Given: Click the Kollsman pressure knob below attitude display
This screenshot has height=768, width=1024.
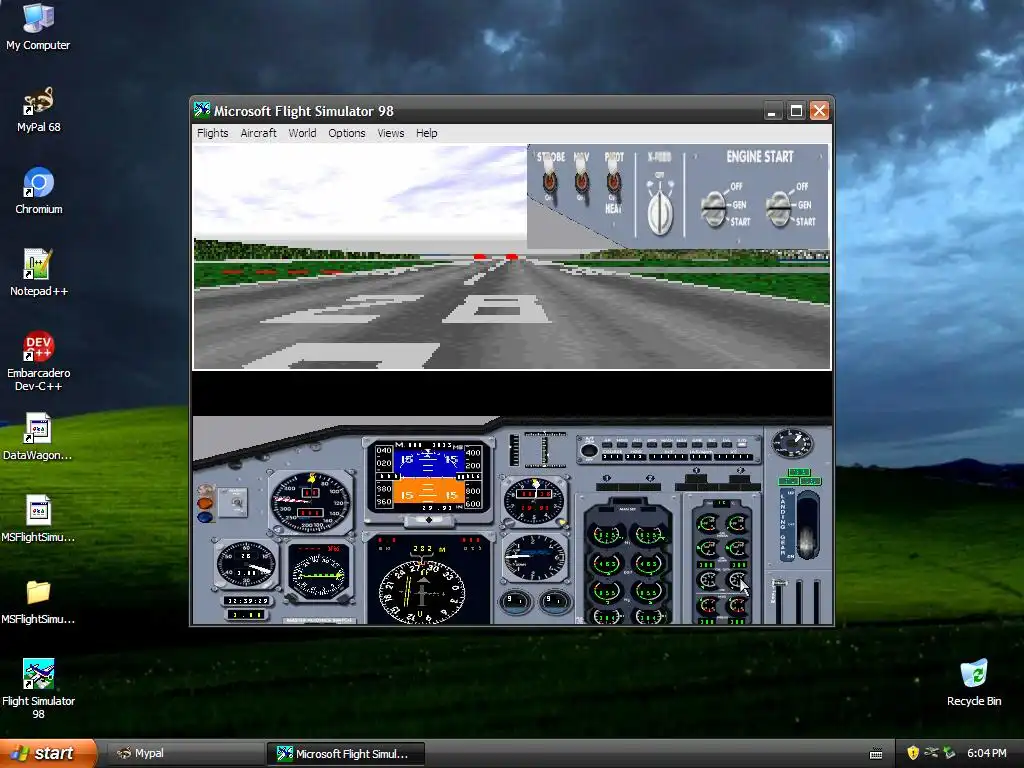Looking at the screenshot, I should coord(428,520).
